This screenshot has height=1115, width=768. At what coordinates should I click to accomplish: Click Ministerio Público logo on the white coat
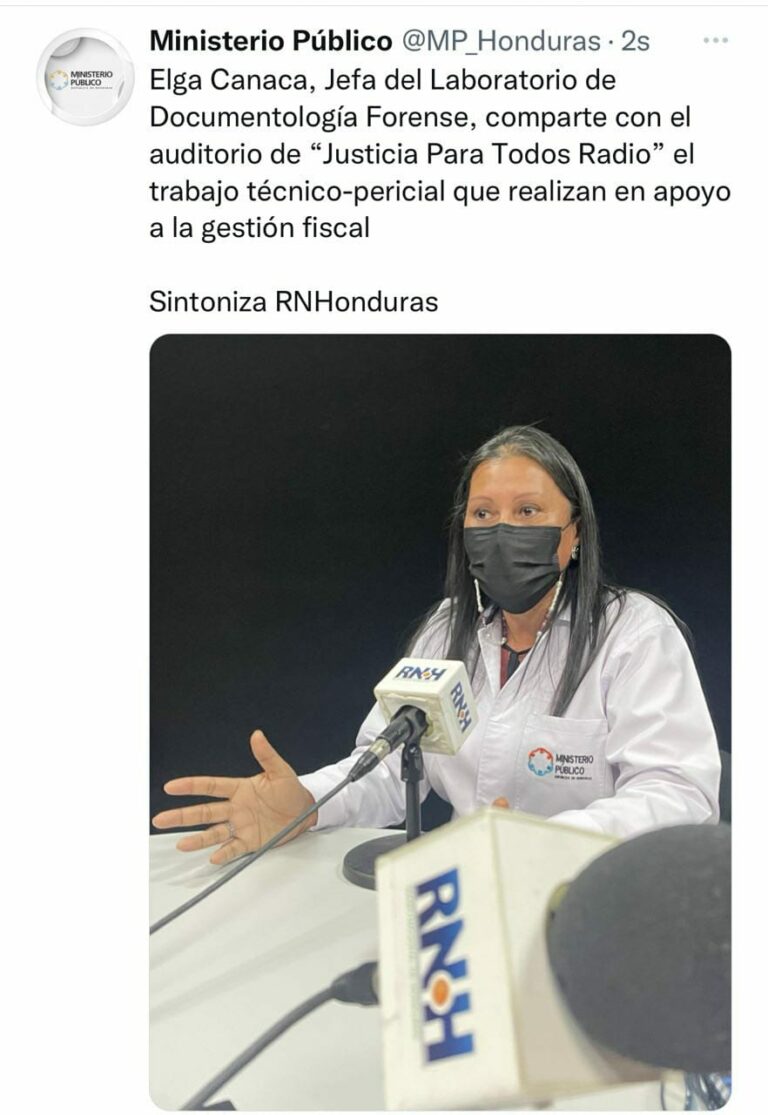click(560, 762)
